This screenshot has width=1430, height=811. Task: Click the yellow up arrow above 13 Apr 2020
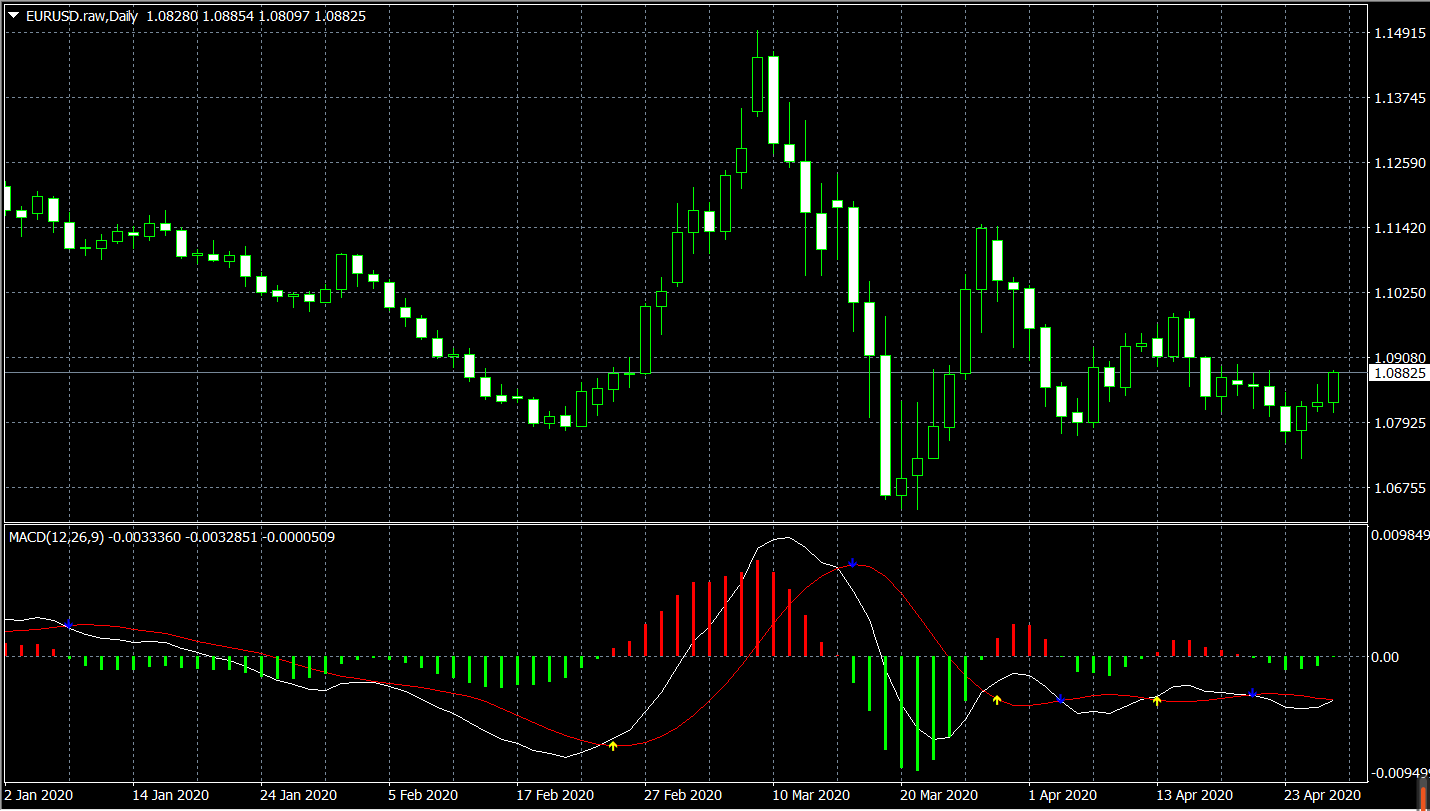point(1156,700)
